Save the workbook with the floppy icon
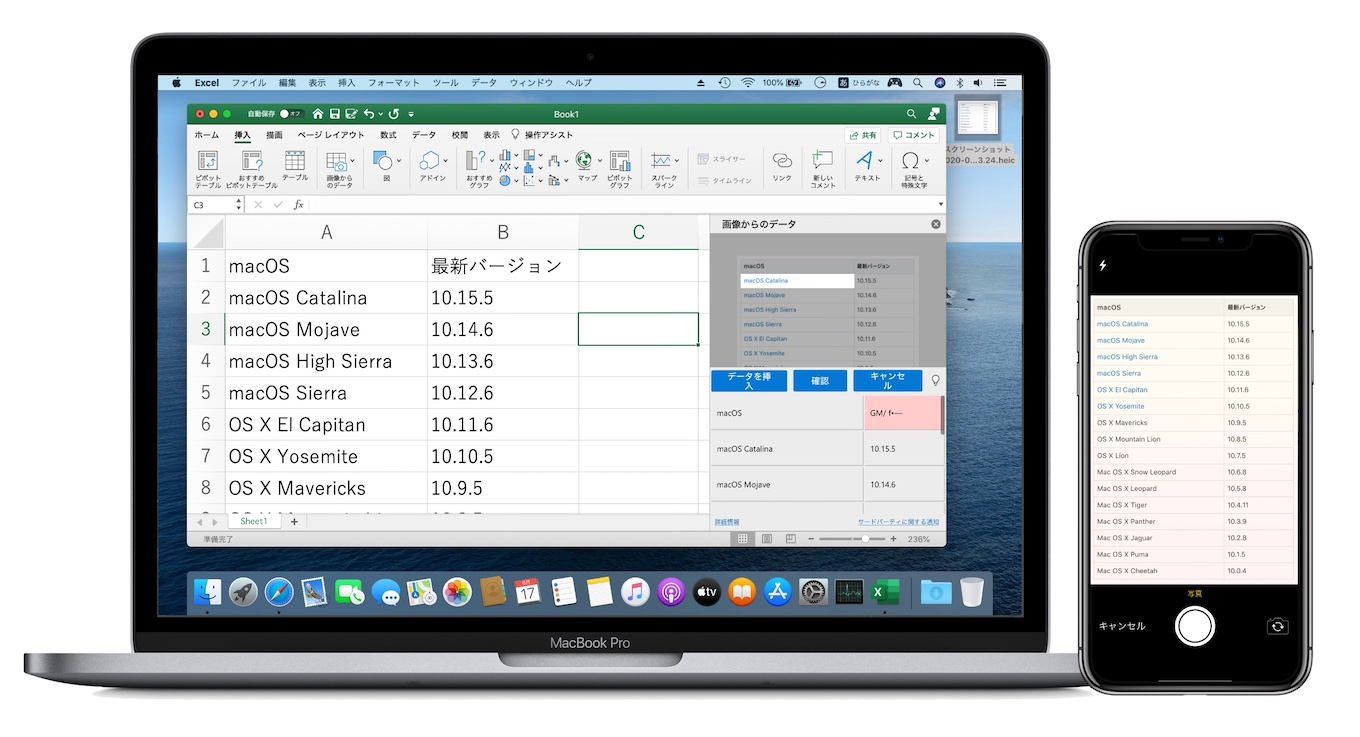1360x737 pixels. pos(335,114)
